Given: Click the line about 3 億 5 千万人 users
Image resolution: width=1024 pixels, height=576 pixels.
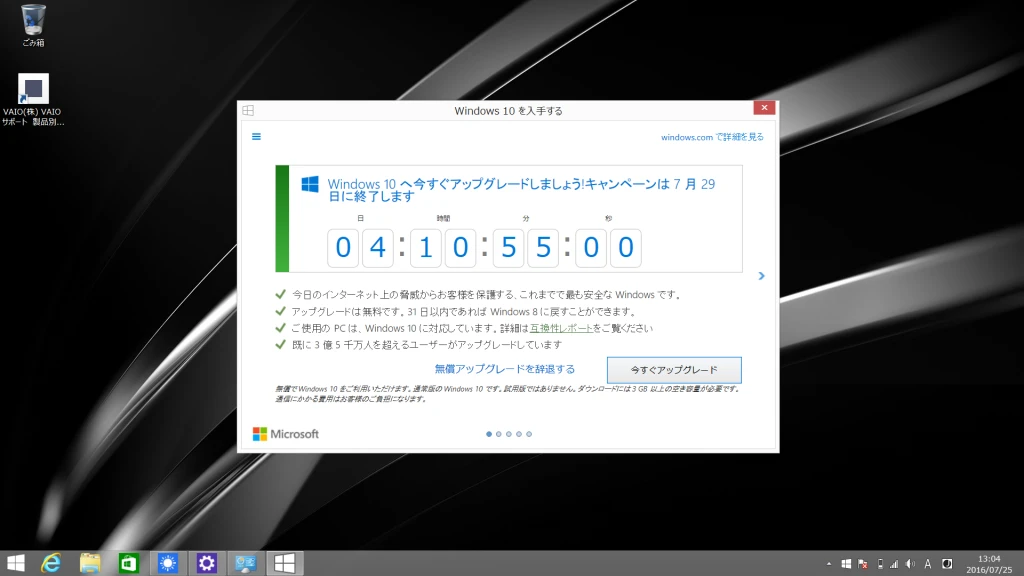Looking at the screenshot, I should [426, 345].
